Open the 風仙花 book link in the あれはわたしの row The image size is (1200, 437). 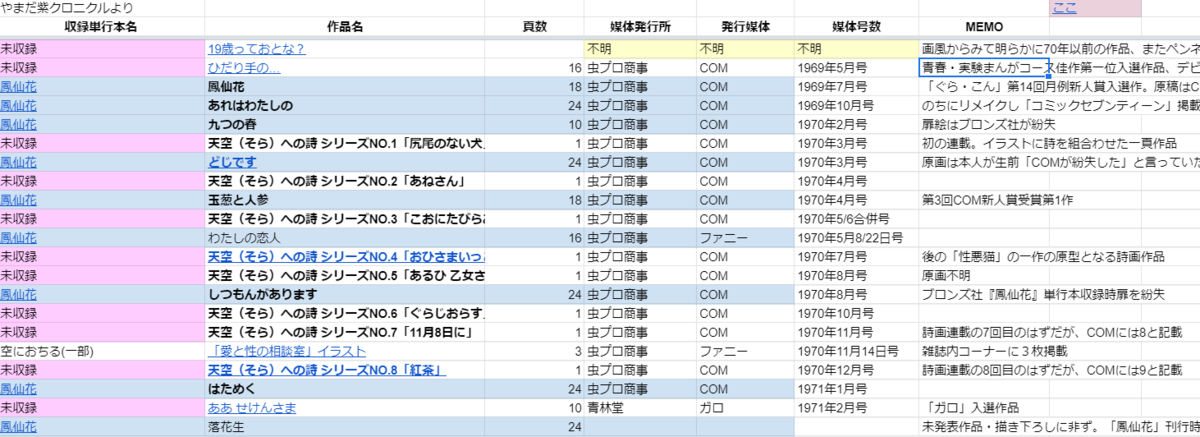(x=19, y=105)
